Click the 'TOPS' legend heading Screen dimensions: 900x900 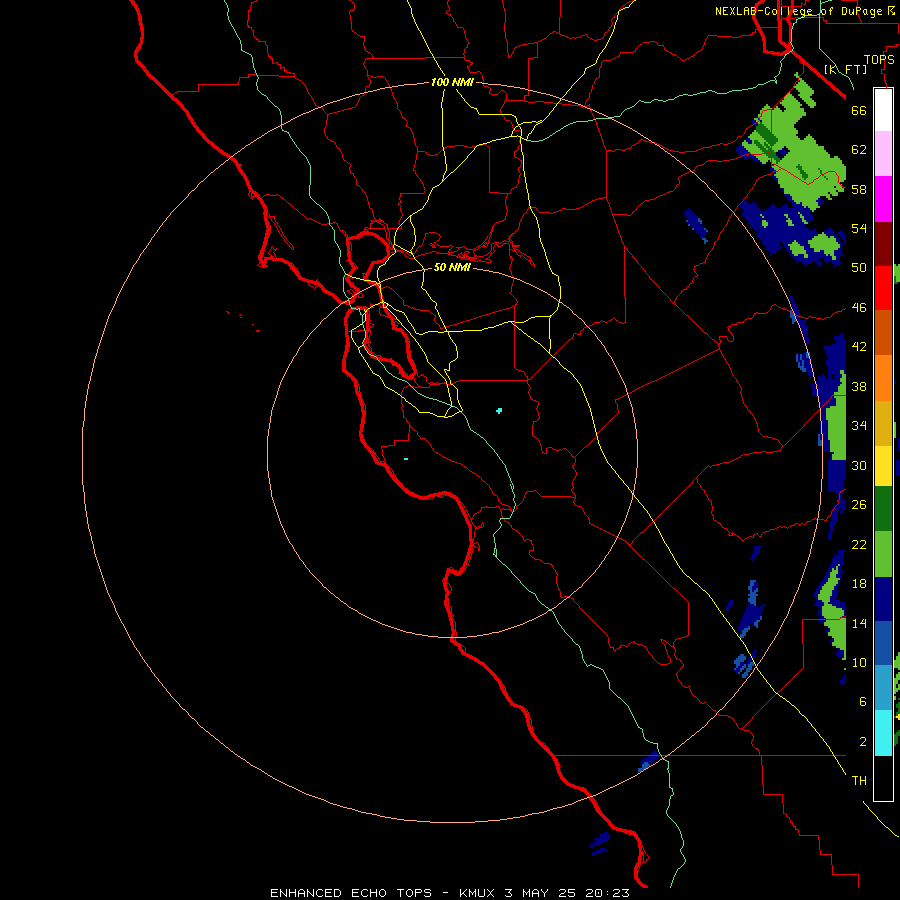tap(879, 60)
